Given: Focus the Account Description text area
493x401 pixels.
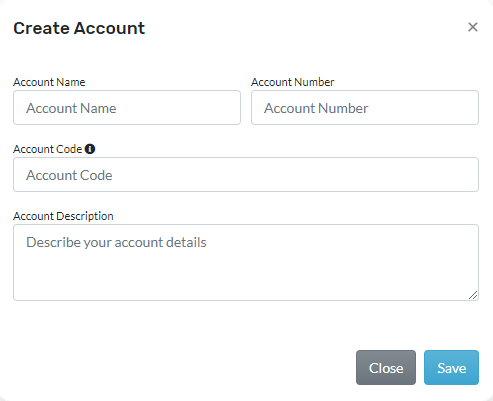Looking at the screenshot, I should pos(246,263).
